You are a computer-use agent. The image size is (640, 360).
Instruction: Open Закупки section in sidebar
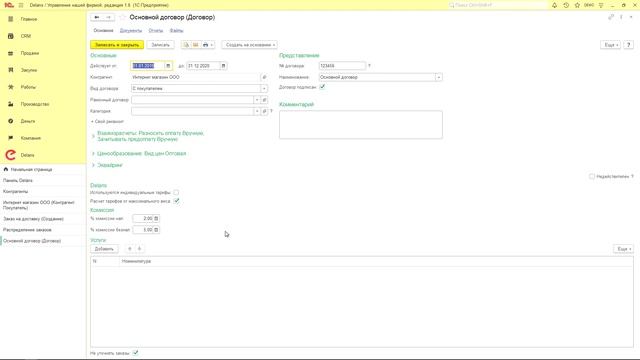click(x=29, y=70)
